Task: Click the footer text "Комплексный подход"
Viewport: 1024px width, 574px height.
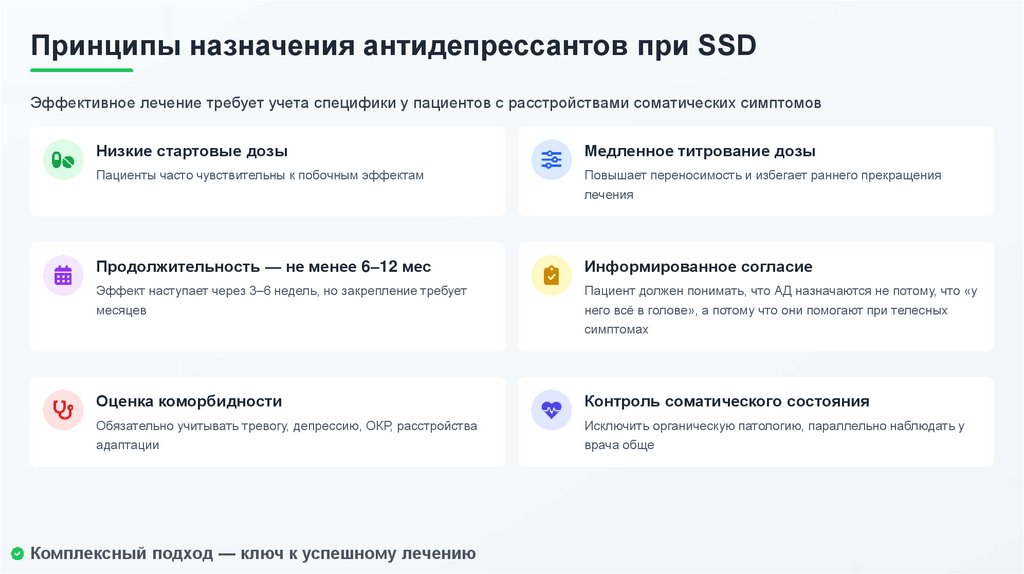Action: tap(252, 553)
